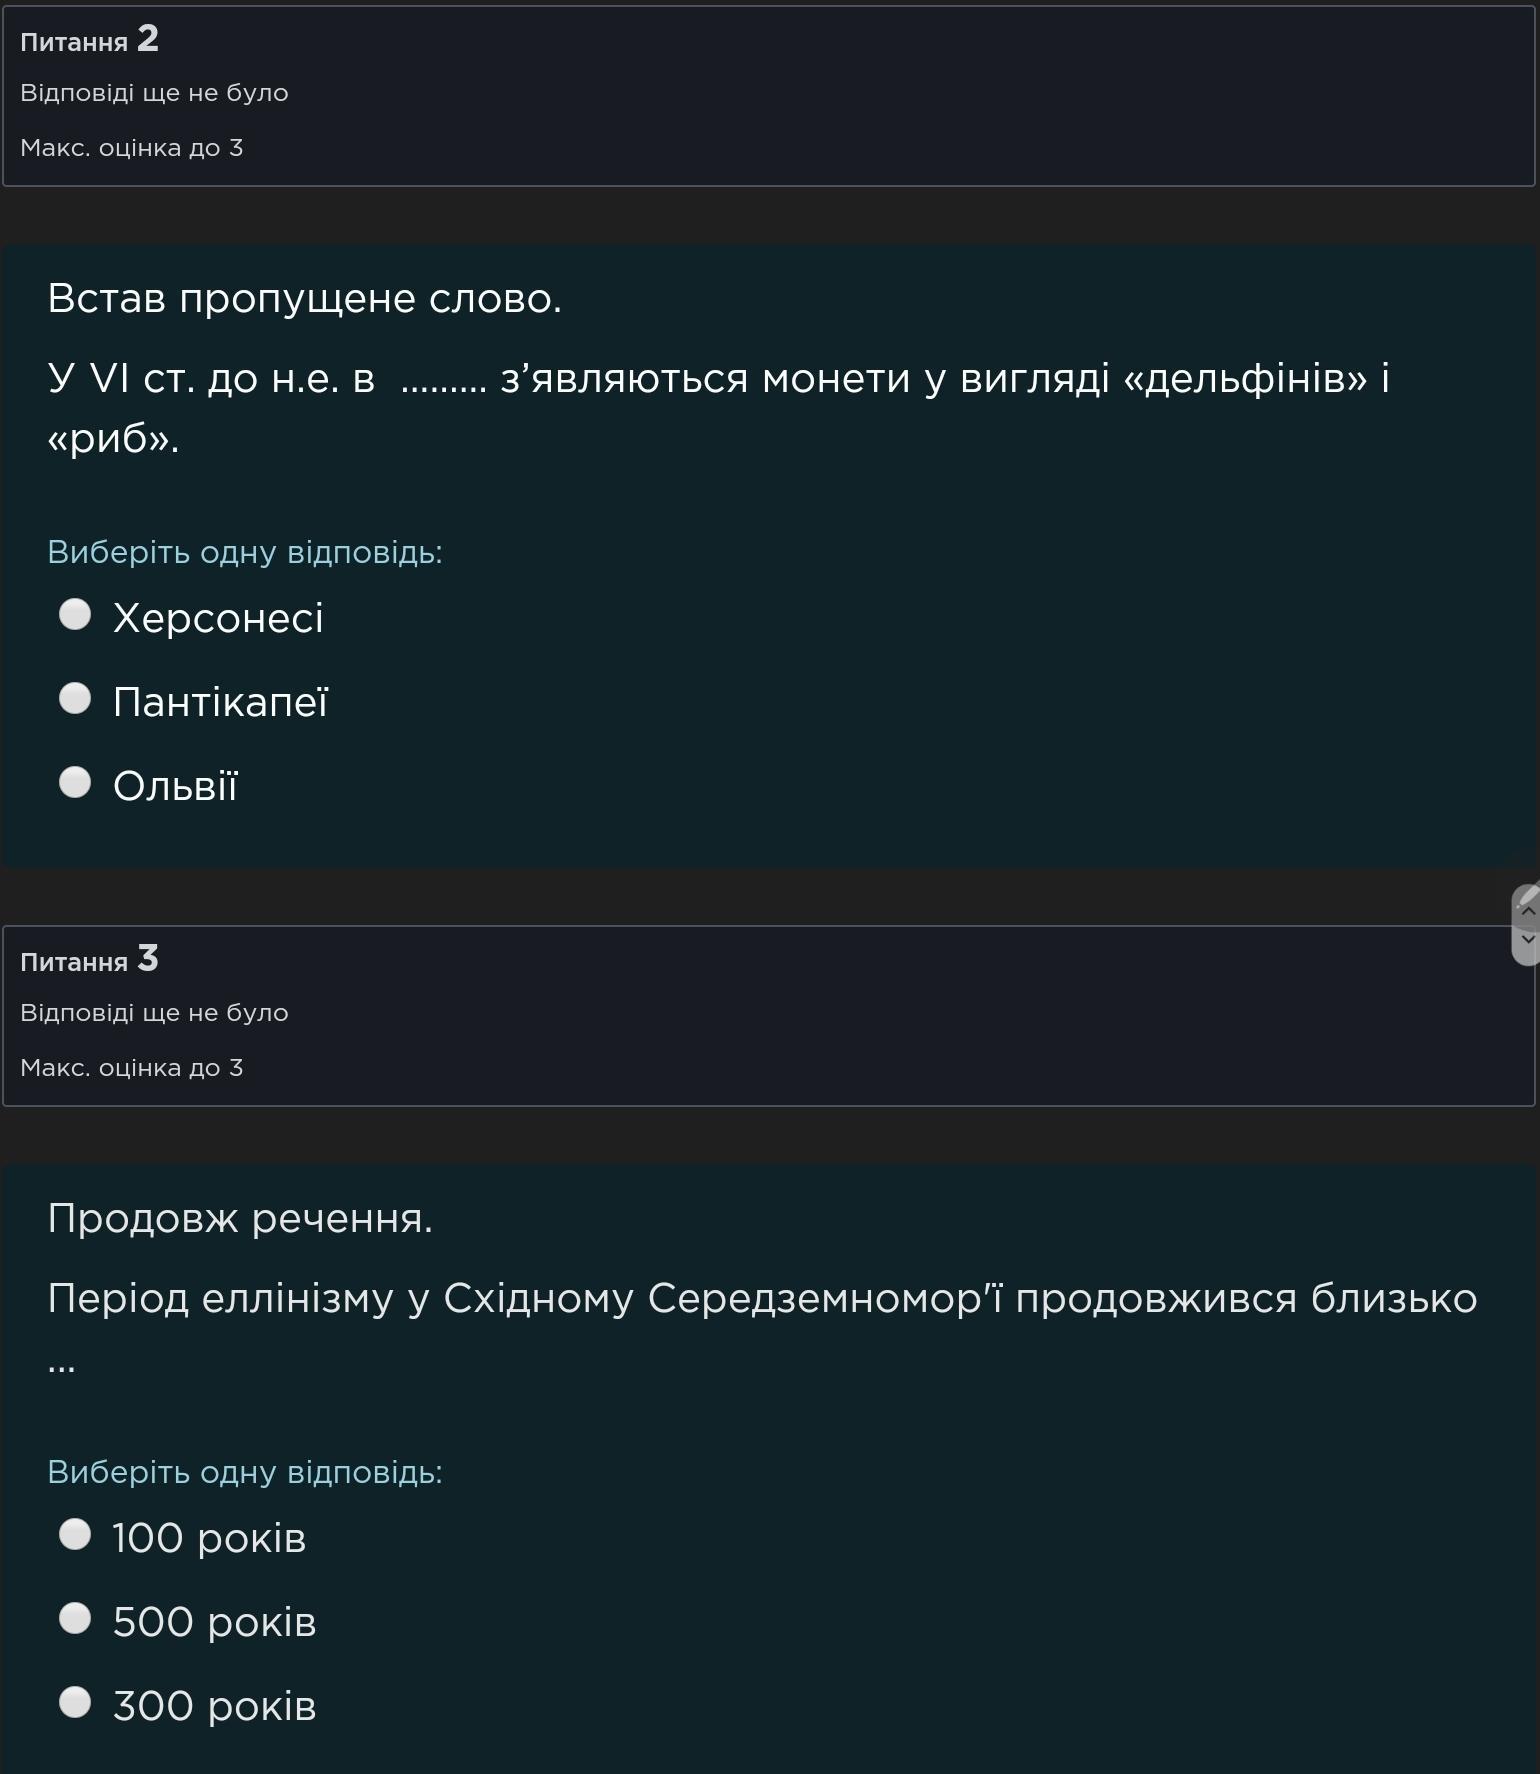Screen dimensions: 1540x1774
Task: Select the Пантікапеї radio button
Action: [75, 698]
